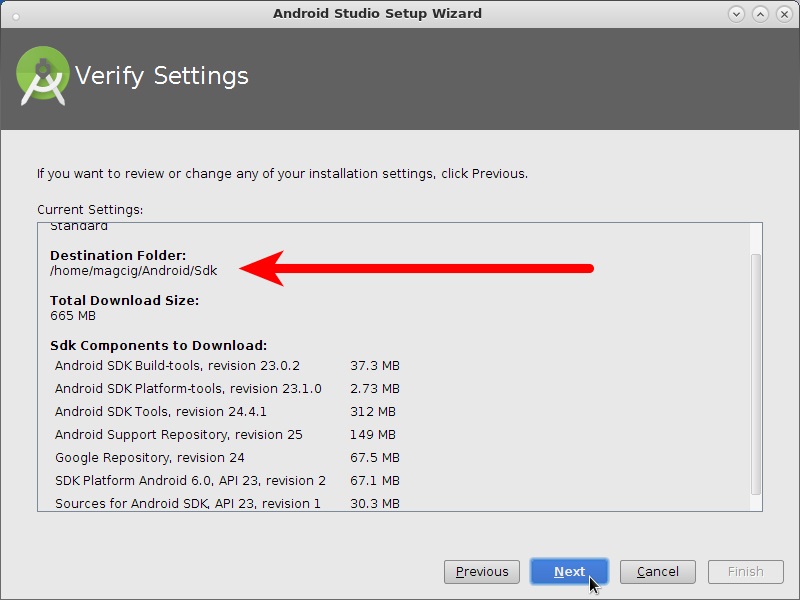
Task: Click the Android Studio Setup Wizard title text
Action: (378, 13)
